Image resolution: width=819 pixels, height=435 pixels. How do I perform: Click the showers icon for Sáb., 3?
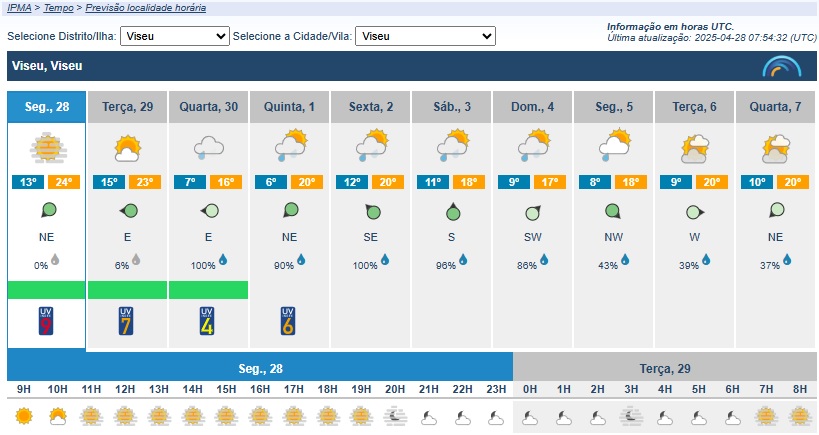coord(452,146)
